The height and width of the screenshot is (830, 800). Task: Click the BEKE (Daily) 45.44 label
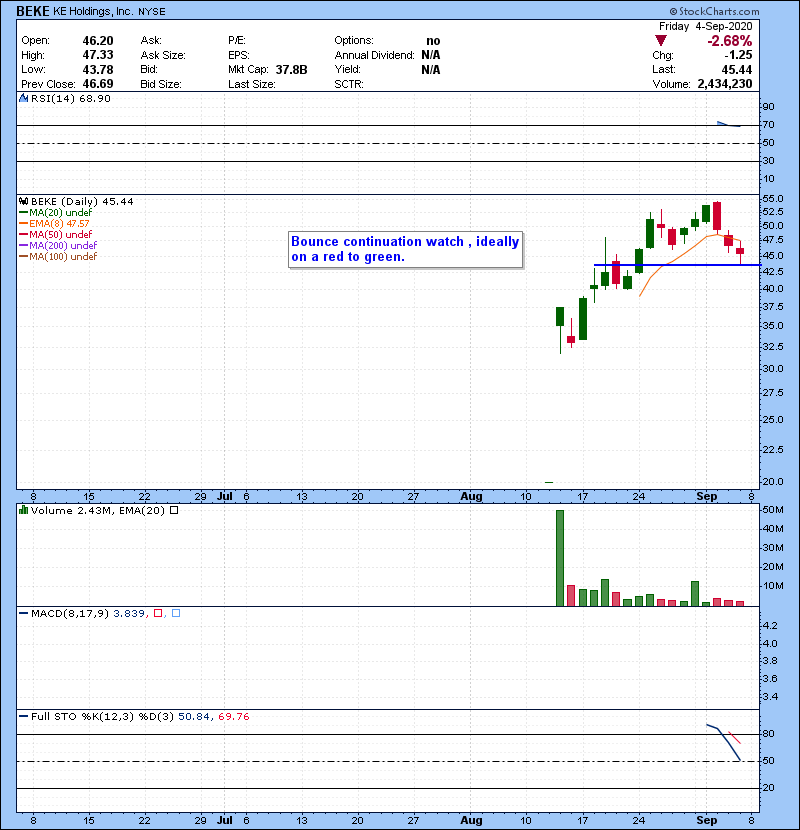point(82,201)
